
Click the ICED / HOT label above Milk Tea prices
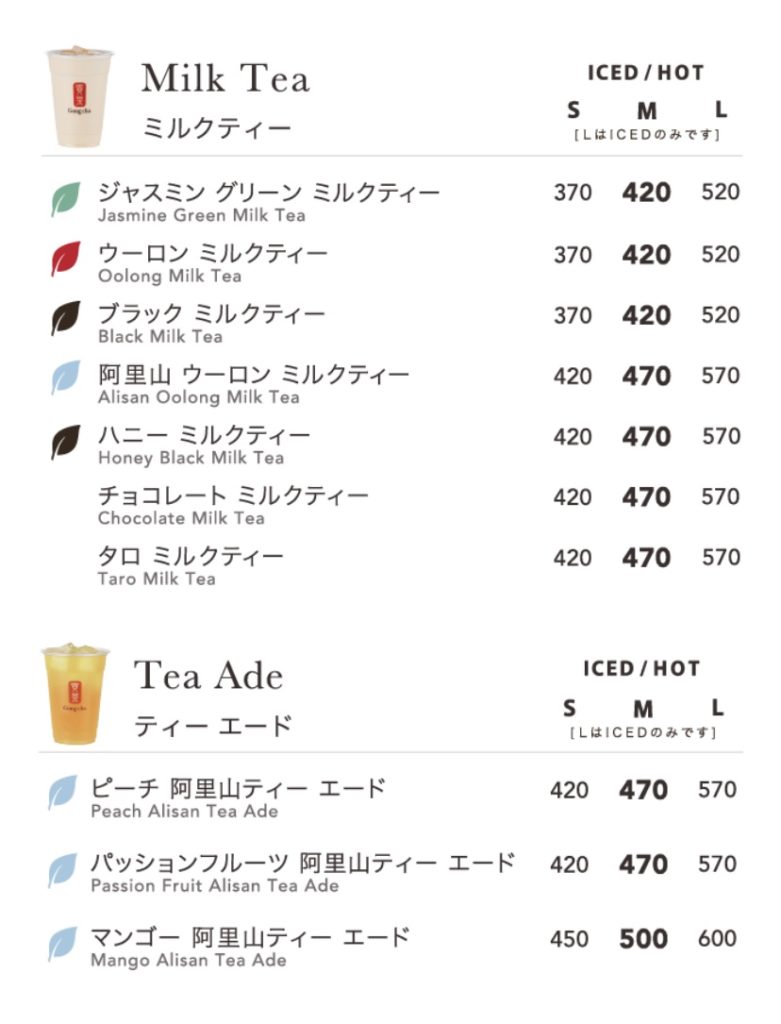point(646,72)
